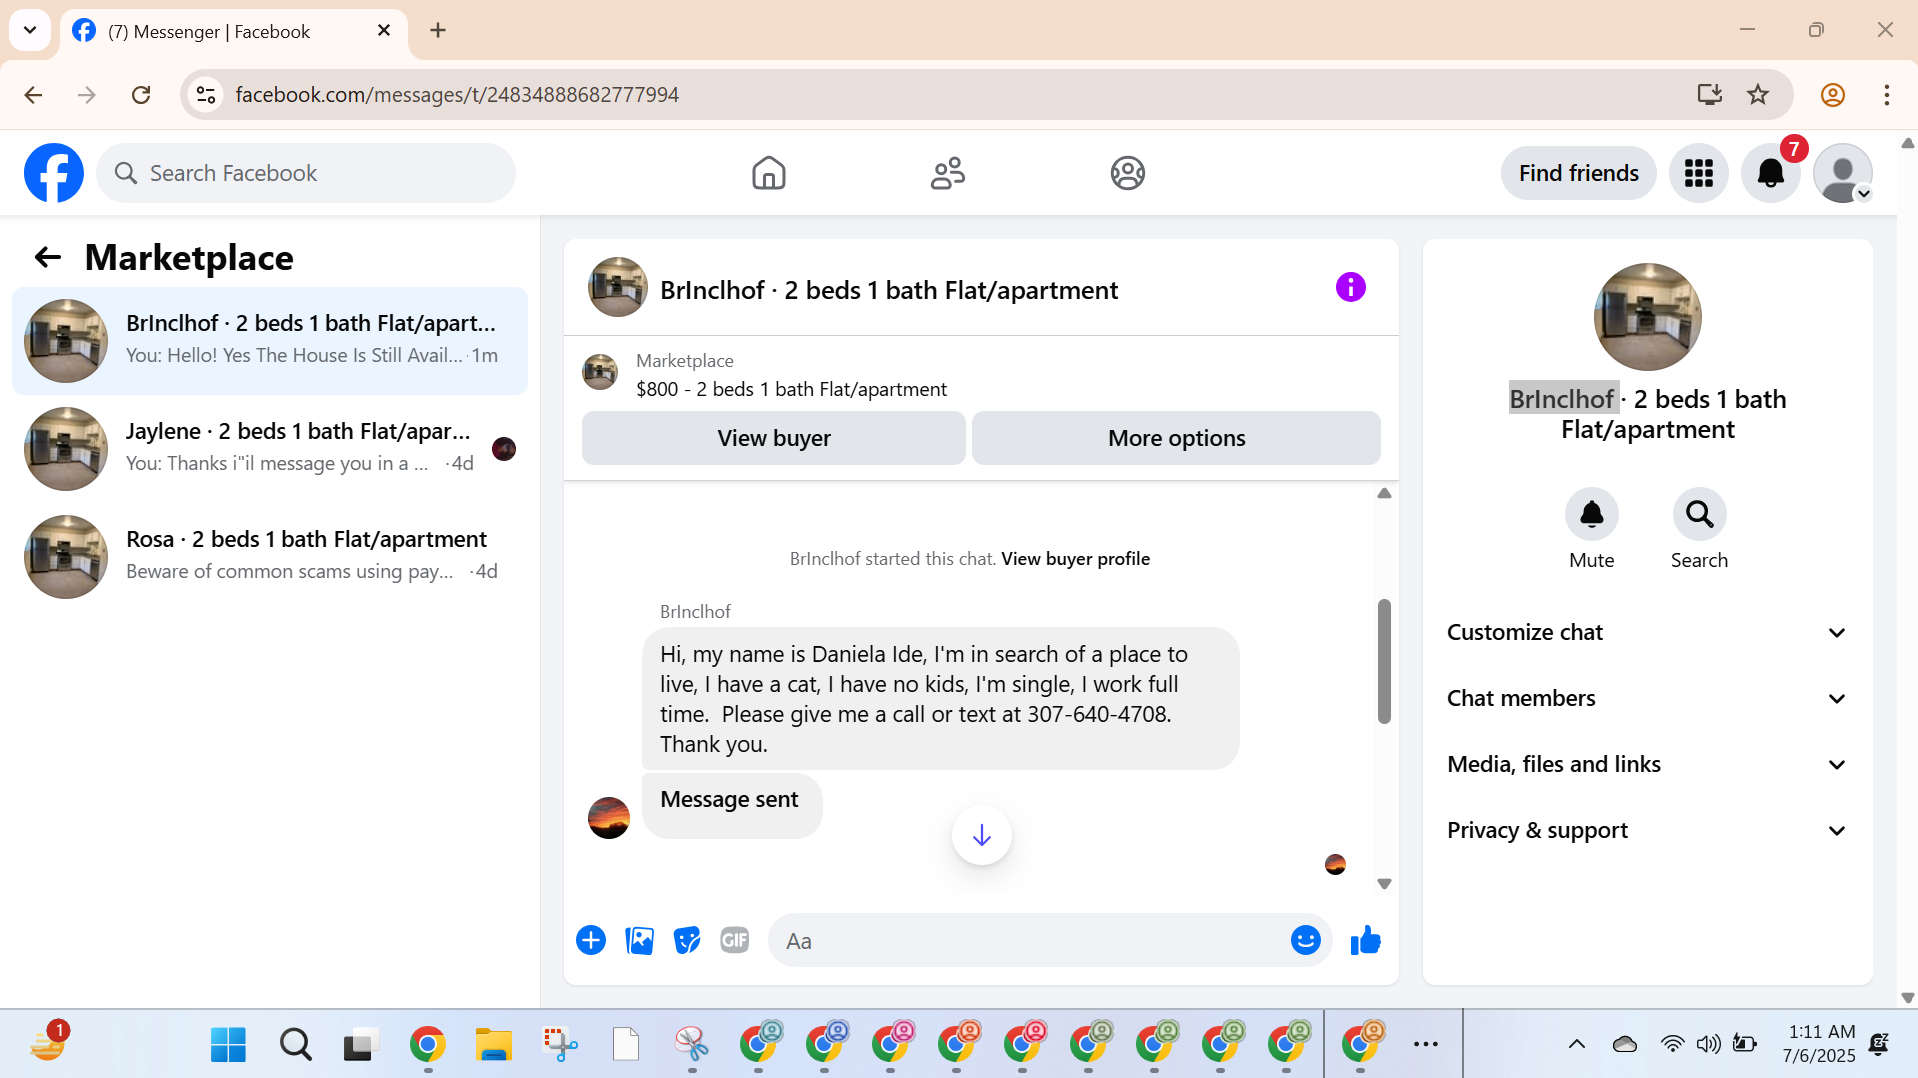Click the More options button
Viewport: 1918px width, 1078px height.
pos(1176,438)
